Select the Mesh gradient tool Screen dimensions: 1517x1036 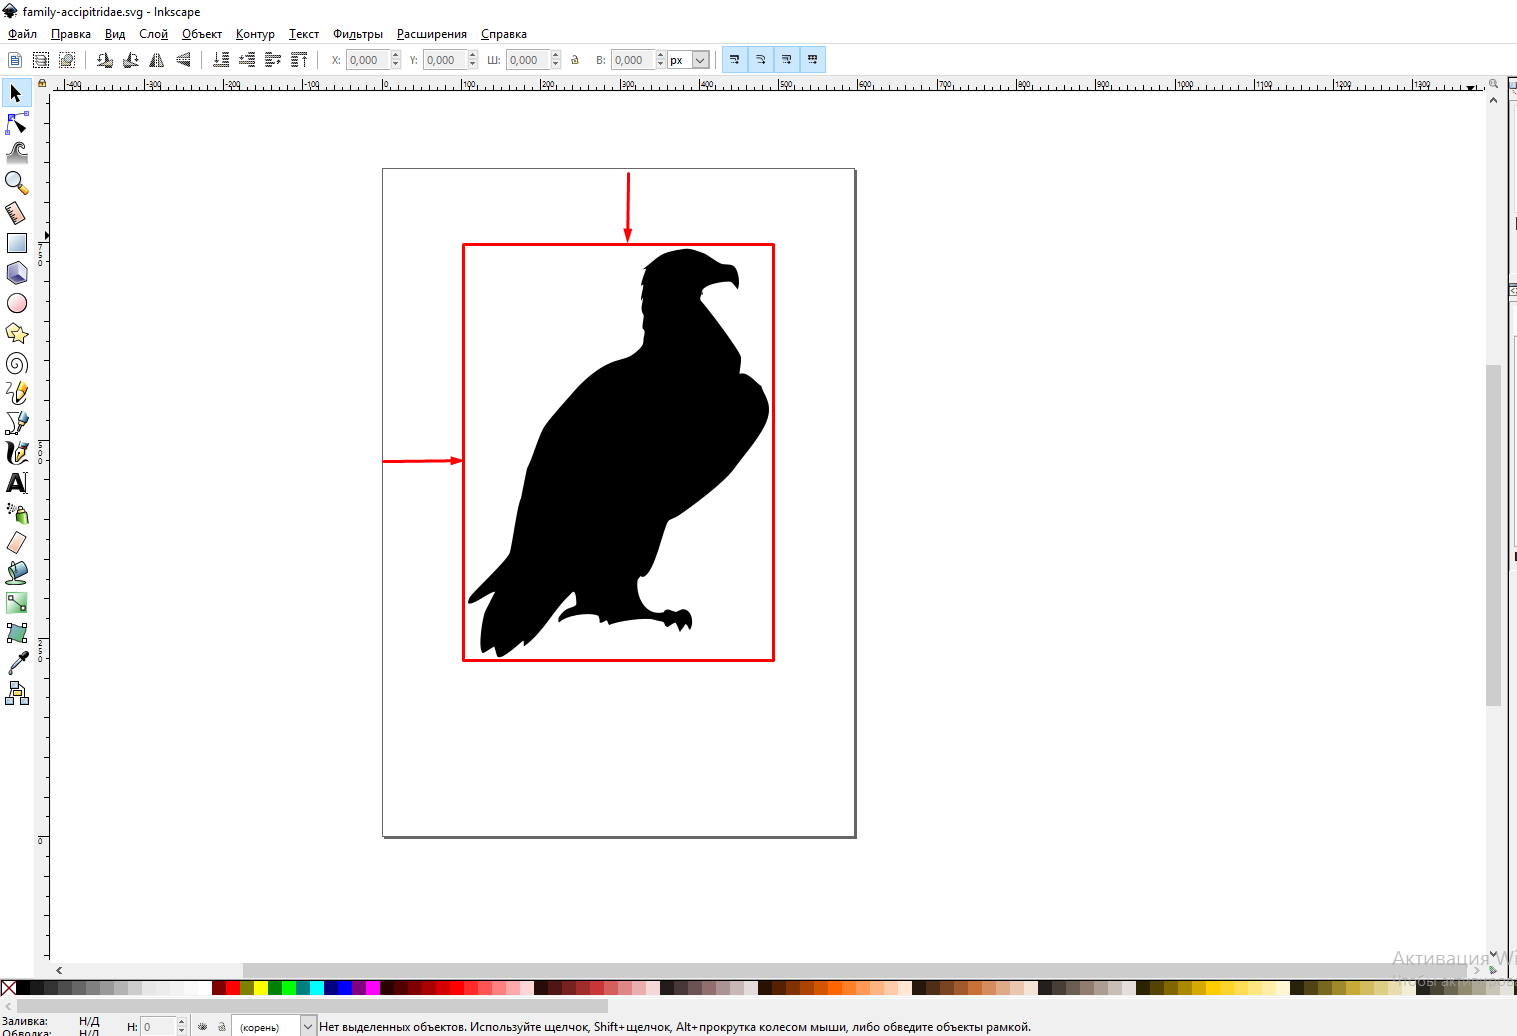tap(16, 633)
